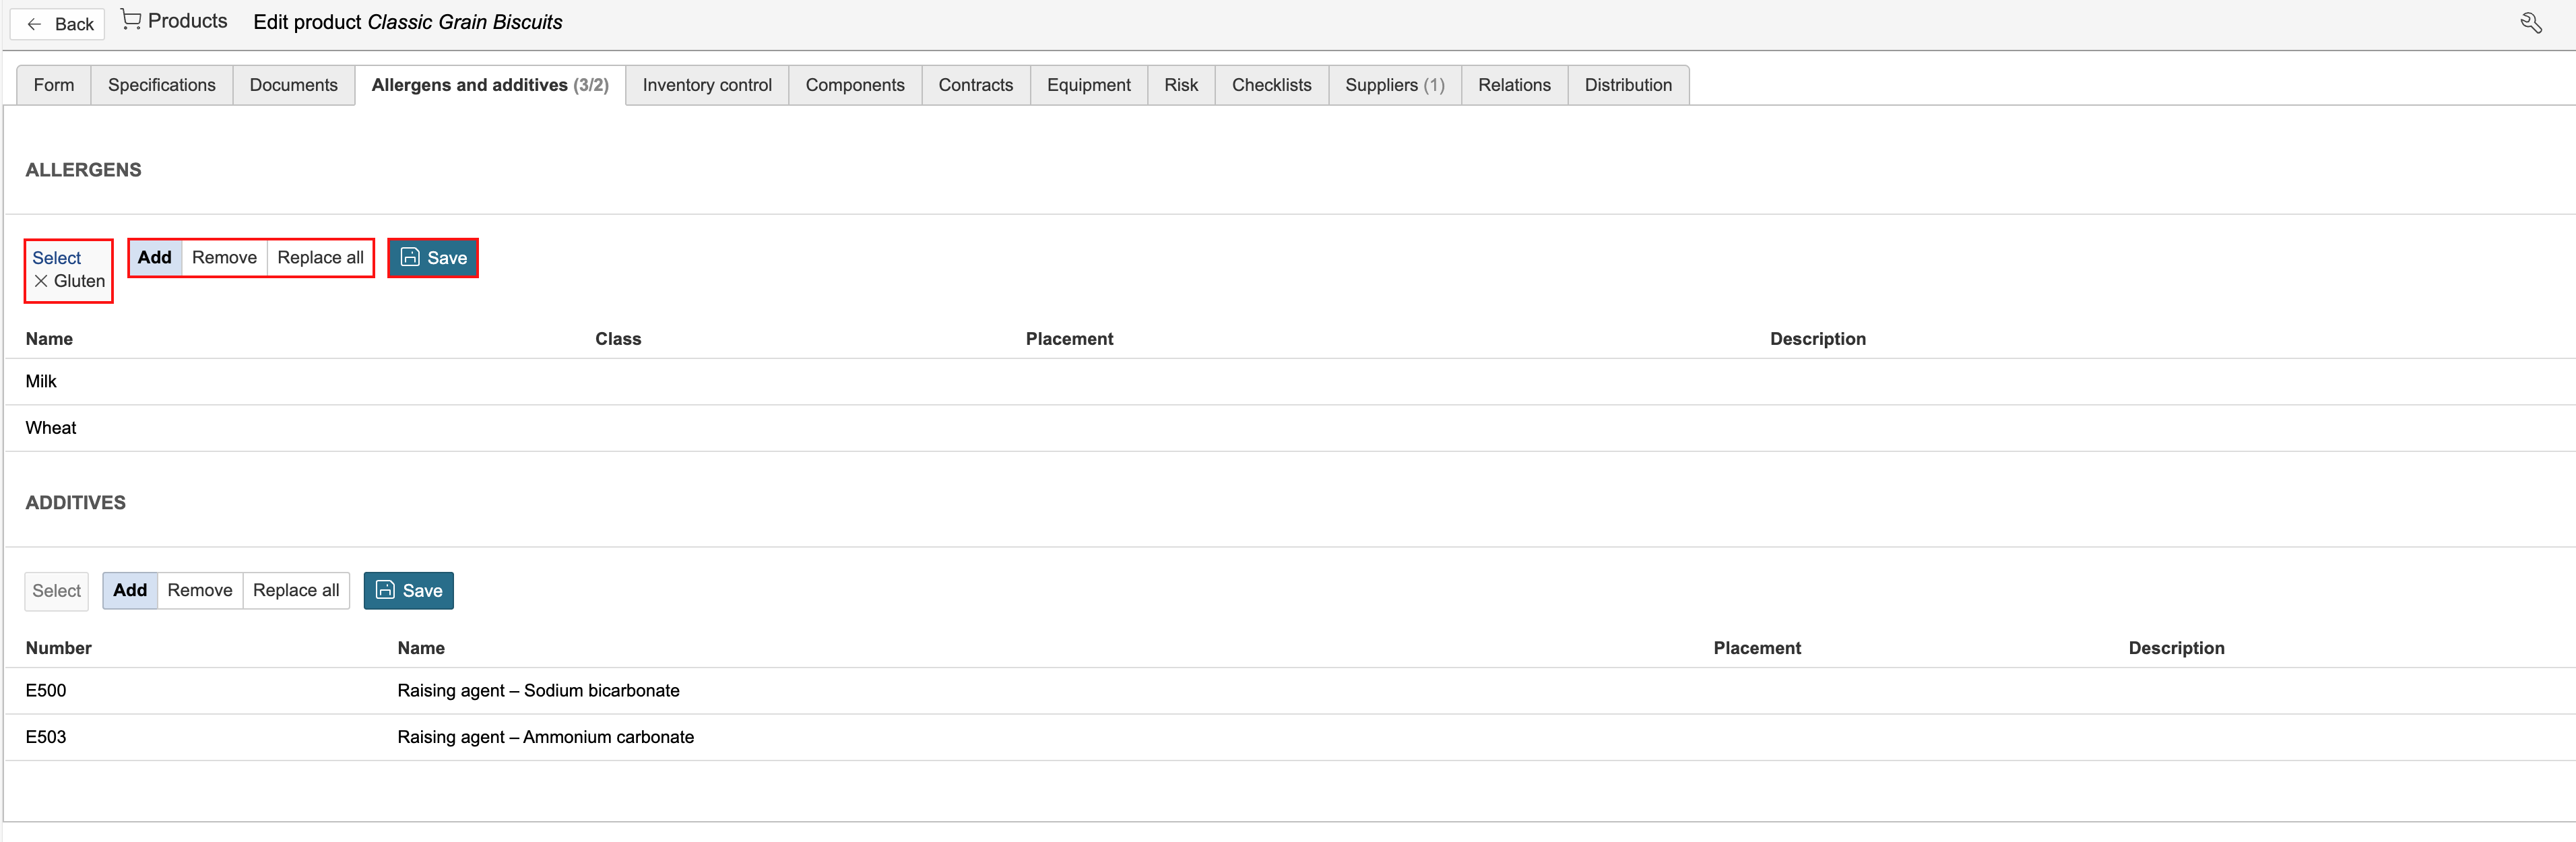This screenshot has height=842, width=2576.
Task: Switch to the Specifications tab
Action: [x=162, y=85]
